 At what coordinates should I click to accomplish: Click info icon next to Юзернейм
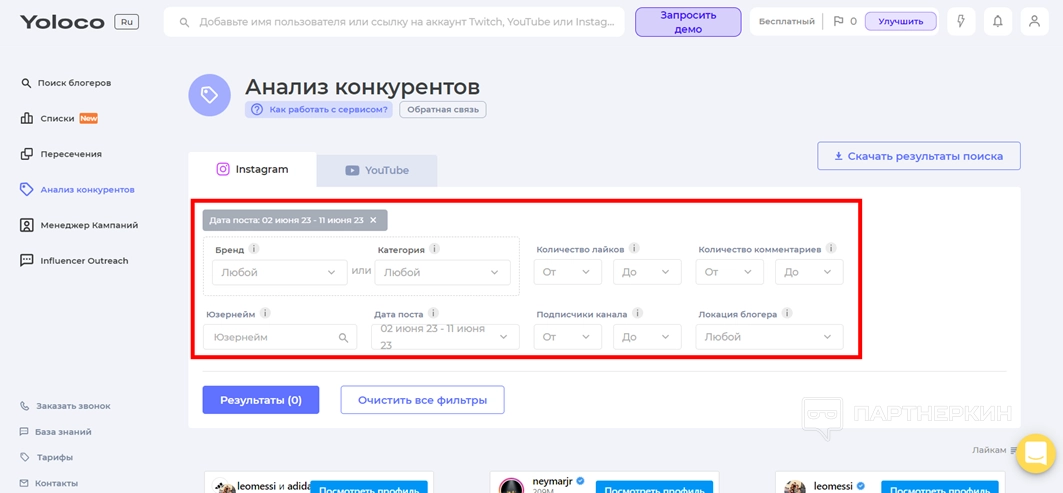tap(265, 313)
